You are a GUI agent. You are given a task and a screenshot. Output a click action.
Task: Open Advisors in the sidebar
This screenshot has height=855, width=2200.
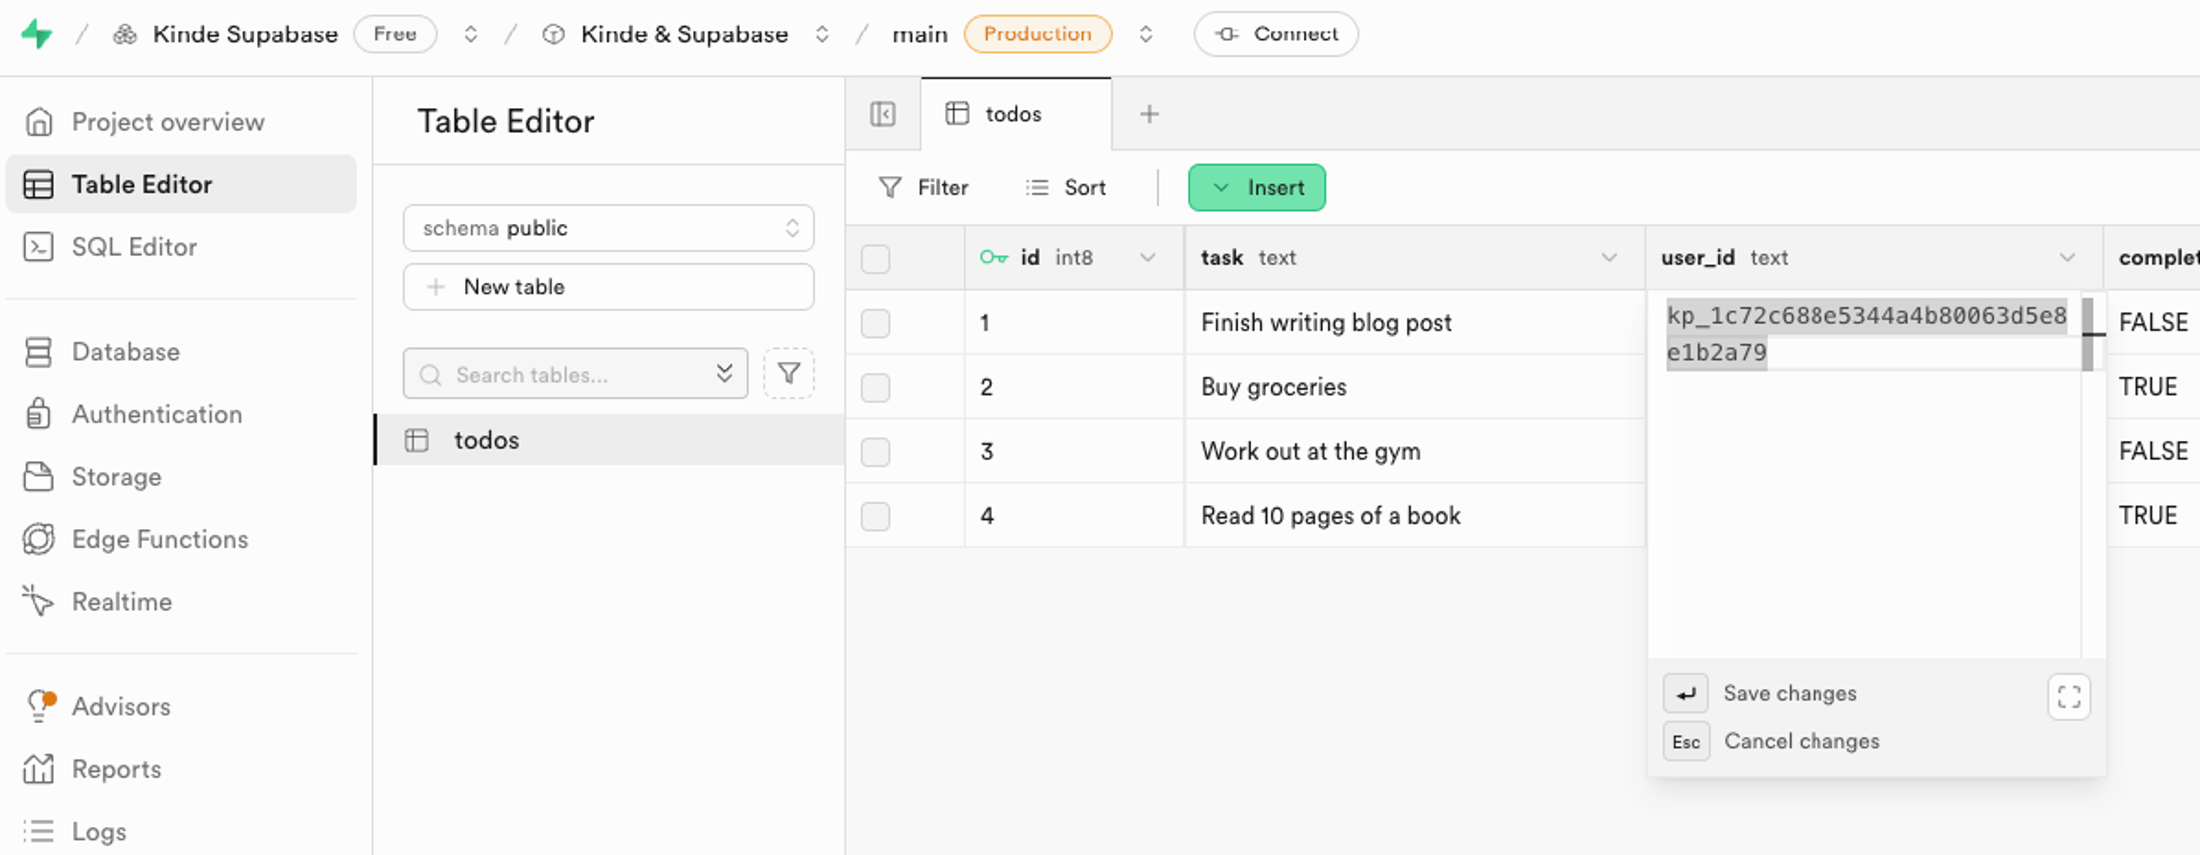pyautogui.click(x=120, y=706)
